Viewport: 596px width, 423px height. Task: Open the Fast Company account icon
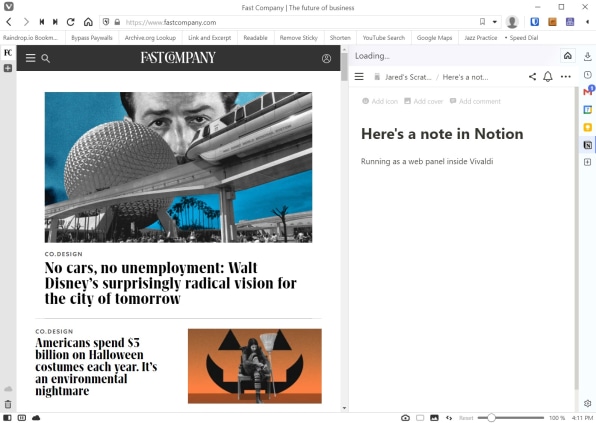(326, 58)
